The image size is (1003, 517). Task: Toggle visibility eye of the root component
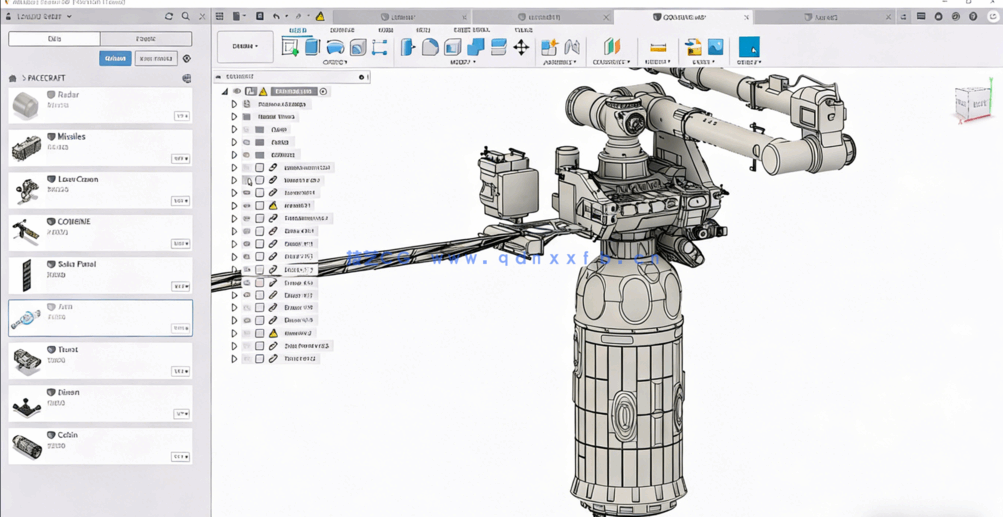click(x=237, y=92)
